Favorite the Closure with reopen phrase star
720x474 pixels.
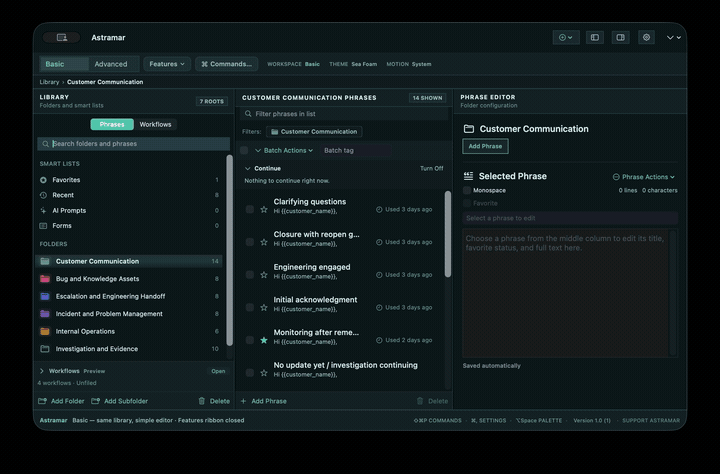[264, 242]
